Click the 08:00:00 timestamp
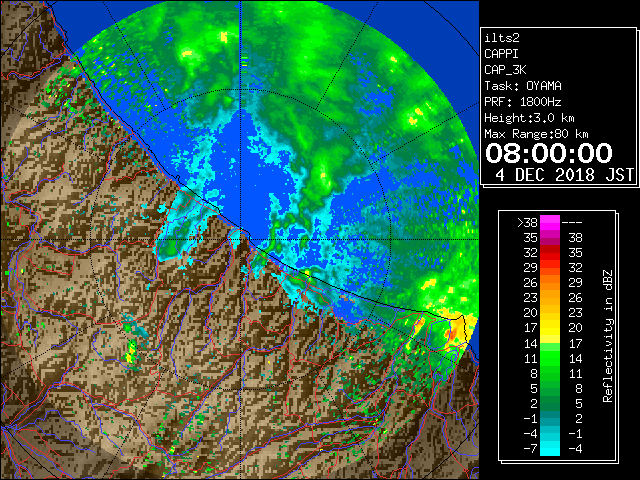640x480 pixels. click(549, 153)
